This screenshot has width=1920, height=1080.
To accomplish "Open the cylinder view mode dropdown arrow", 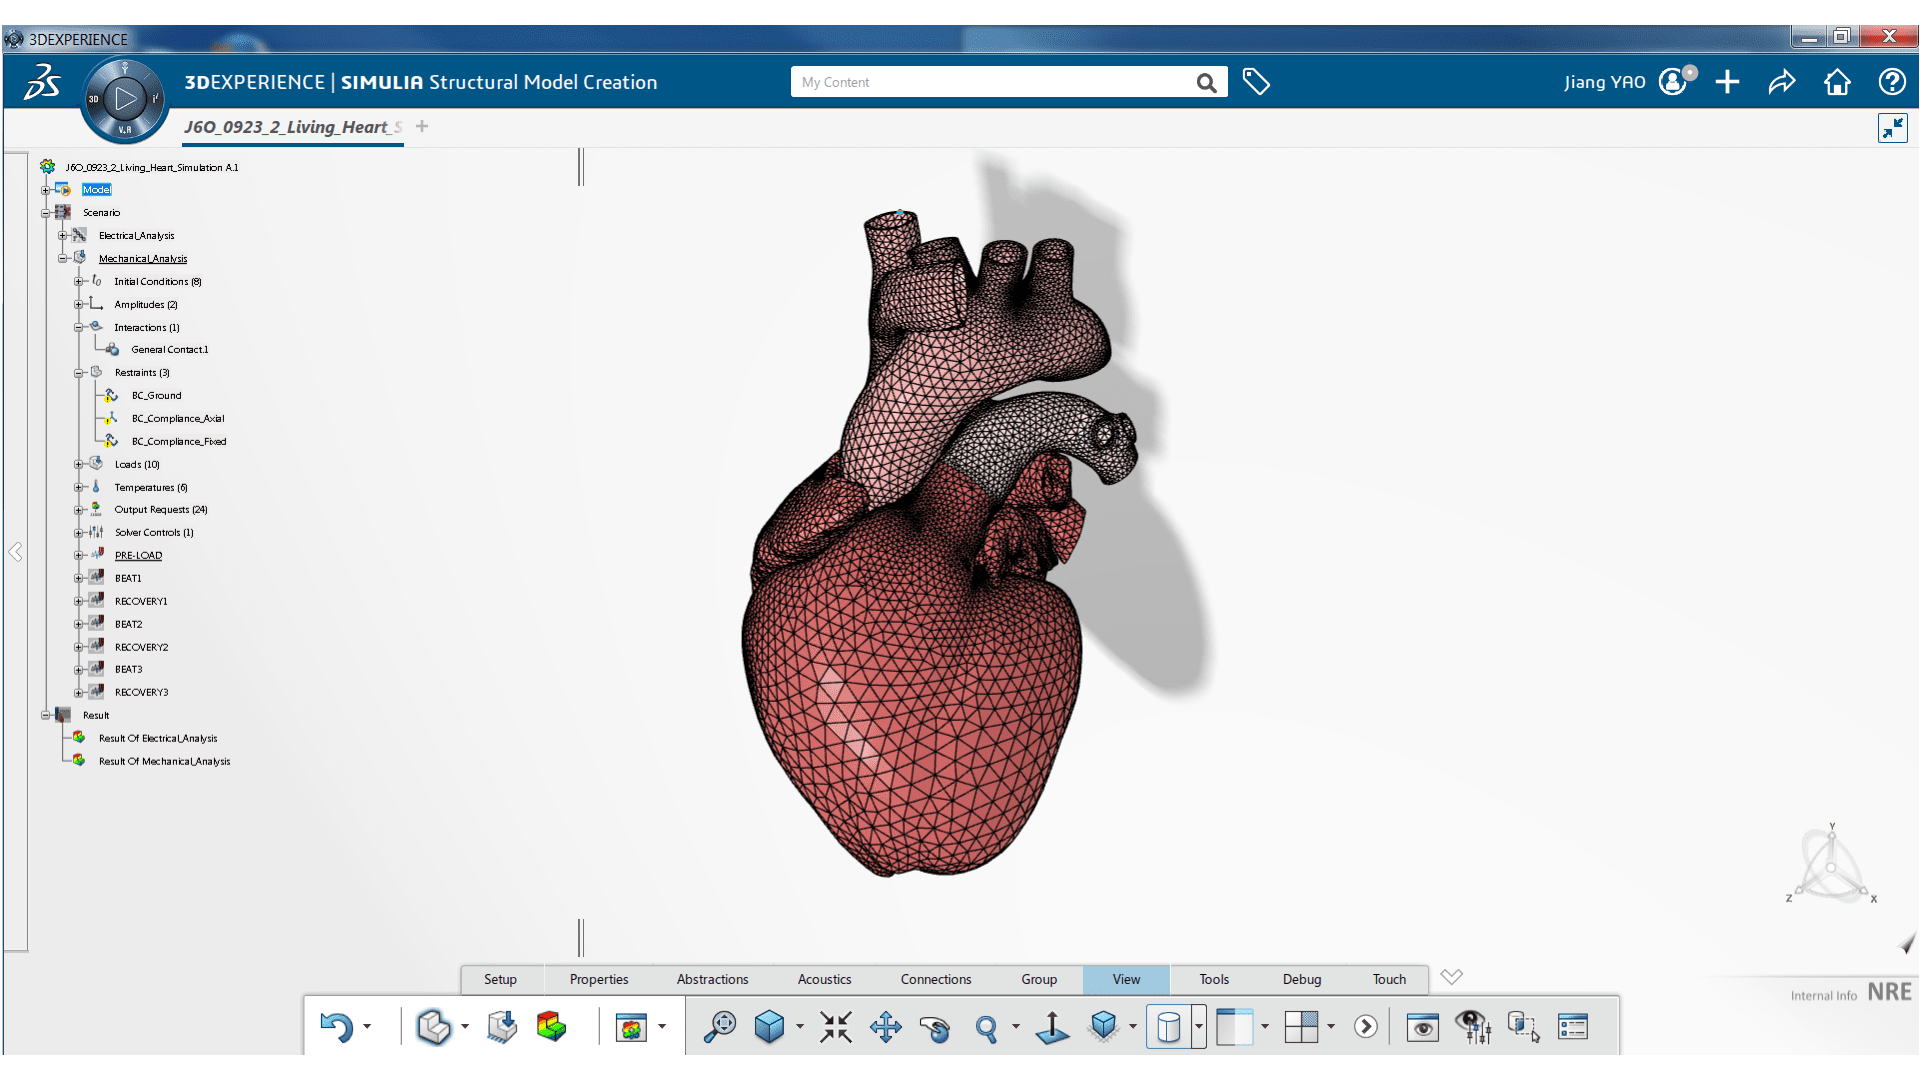I will coord(1199,1027).
